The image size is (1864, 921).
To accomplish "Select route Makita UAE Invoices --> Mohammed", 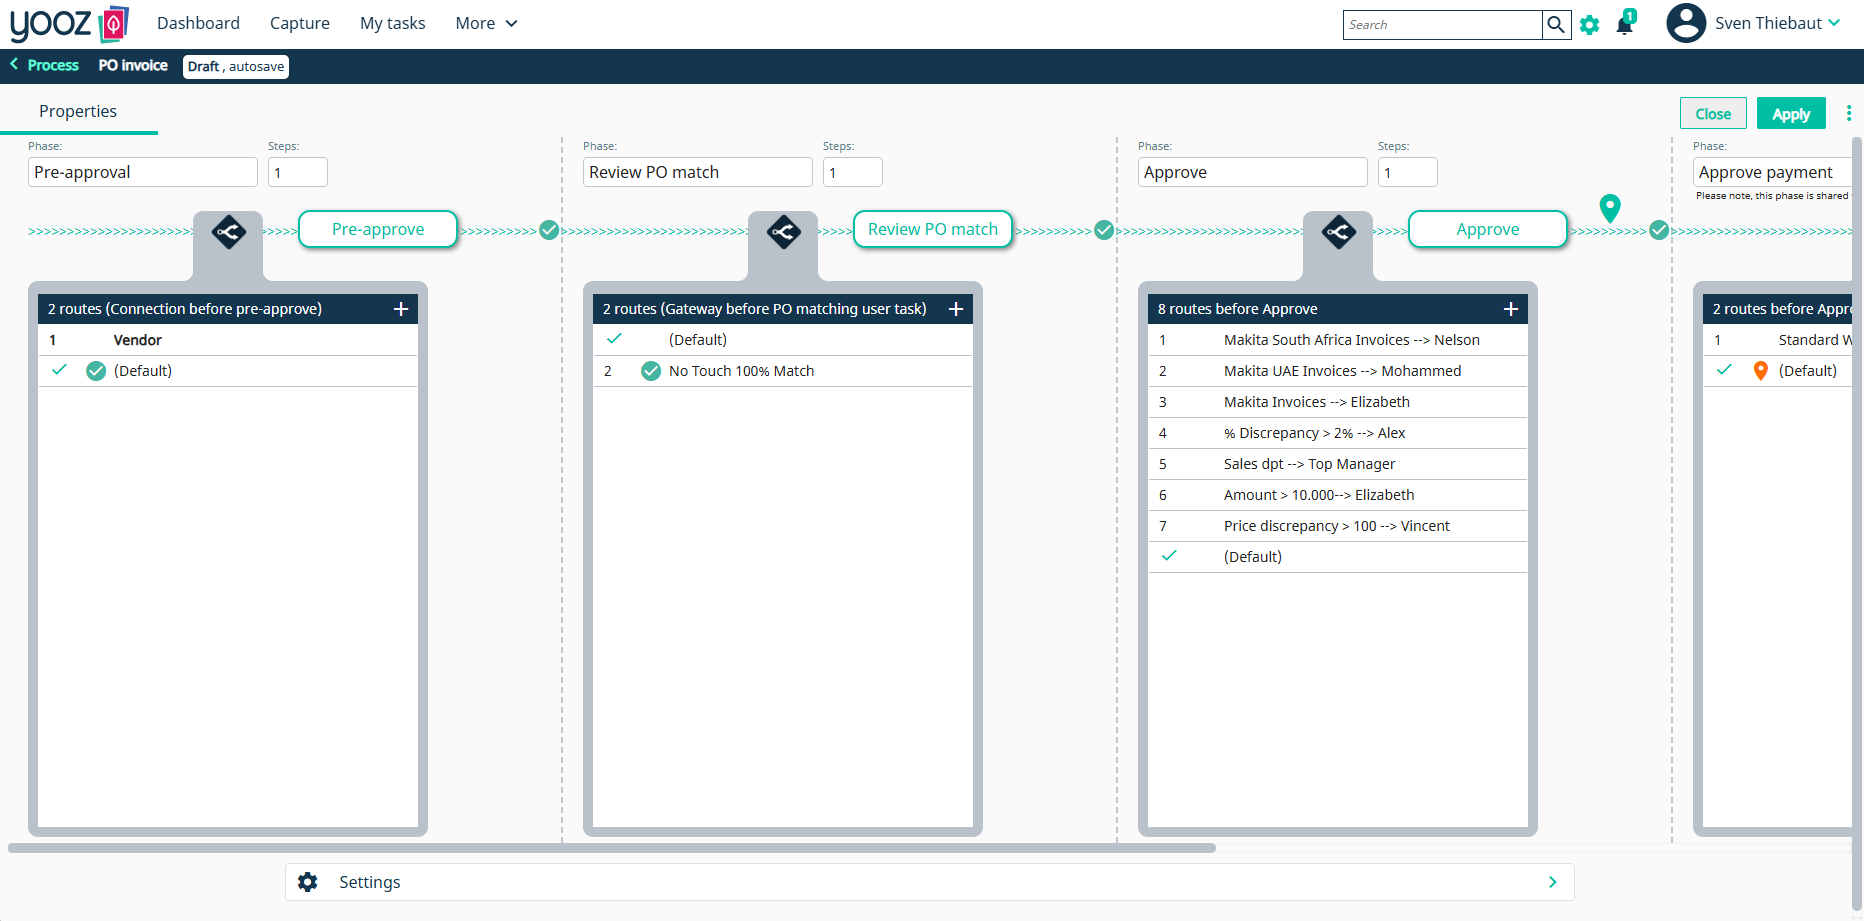I will (x=1338, y=371).
